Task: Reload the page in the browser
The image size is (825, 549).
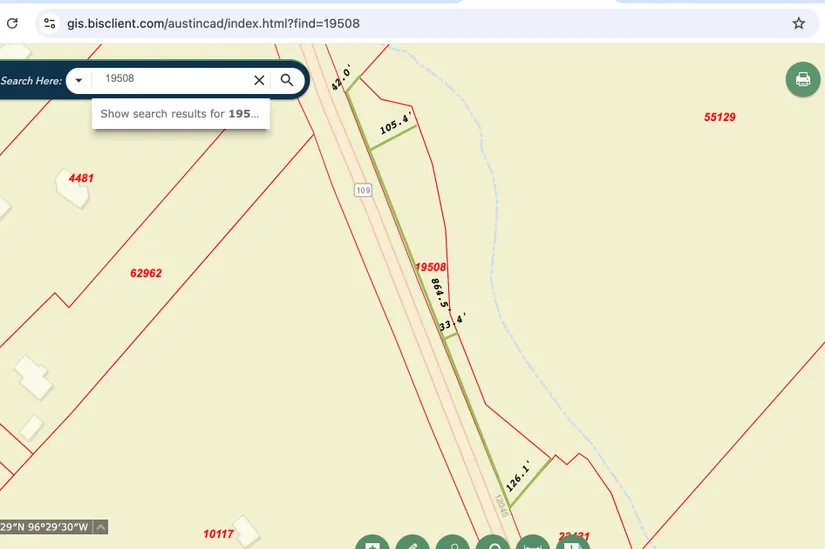Action: (x=12, y=23)
